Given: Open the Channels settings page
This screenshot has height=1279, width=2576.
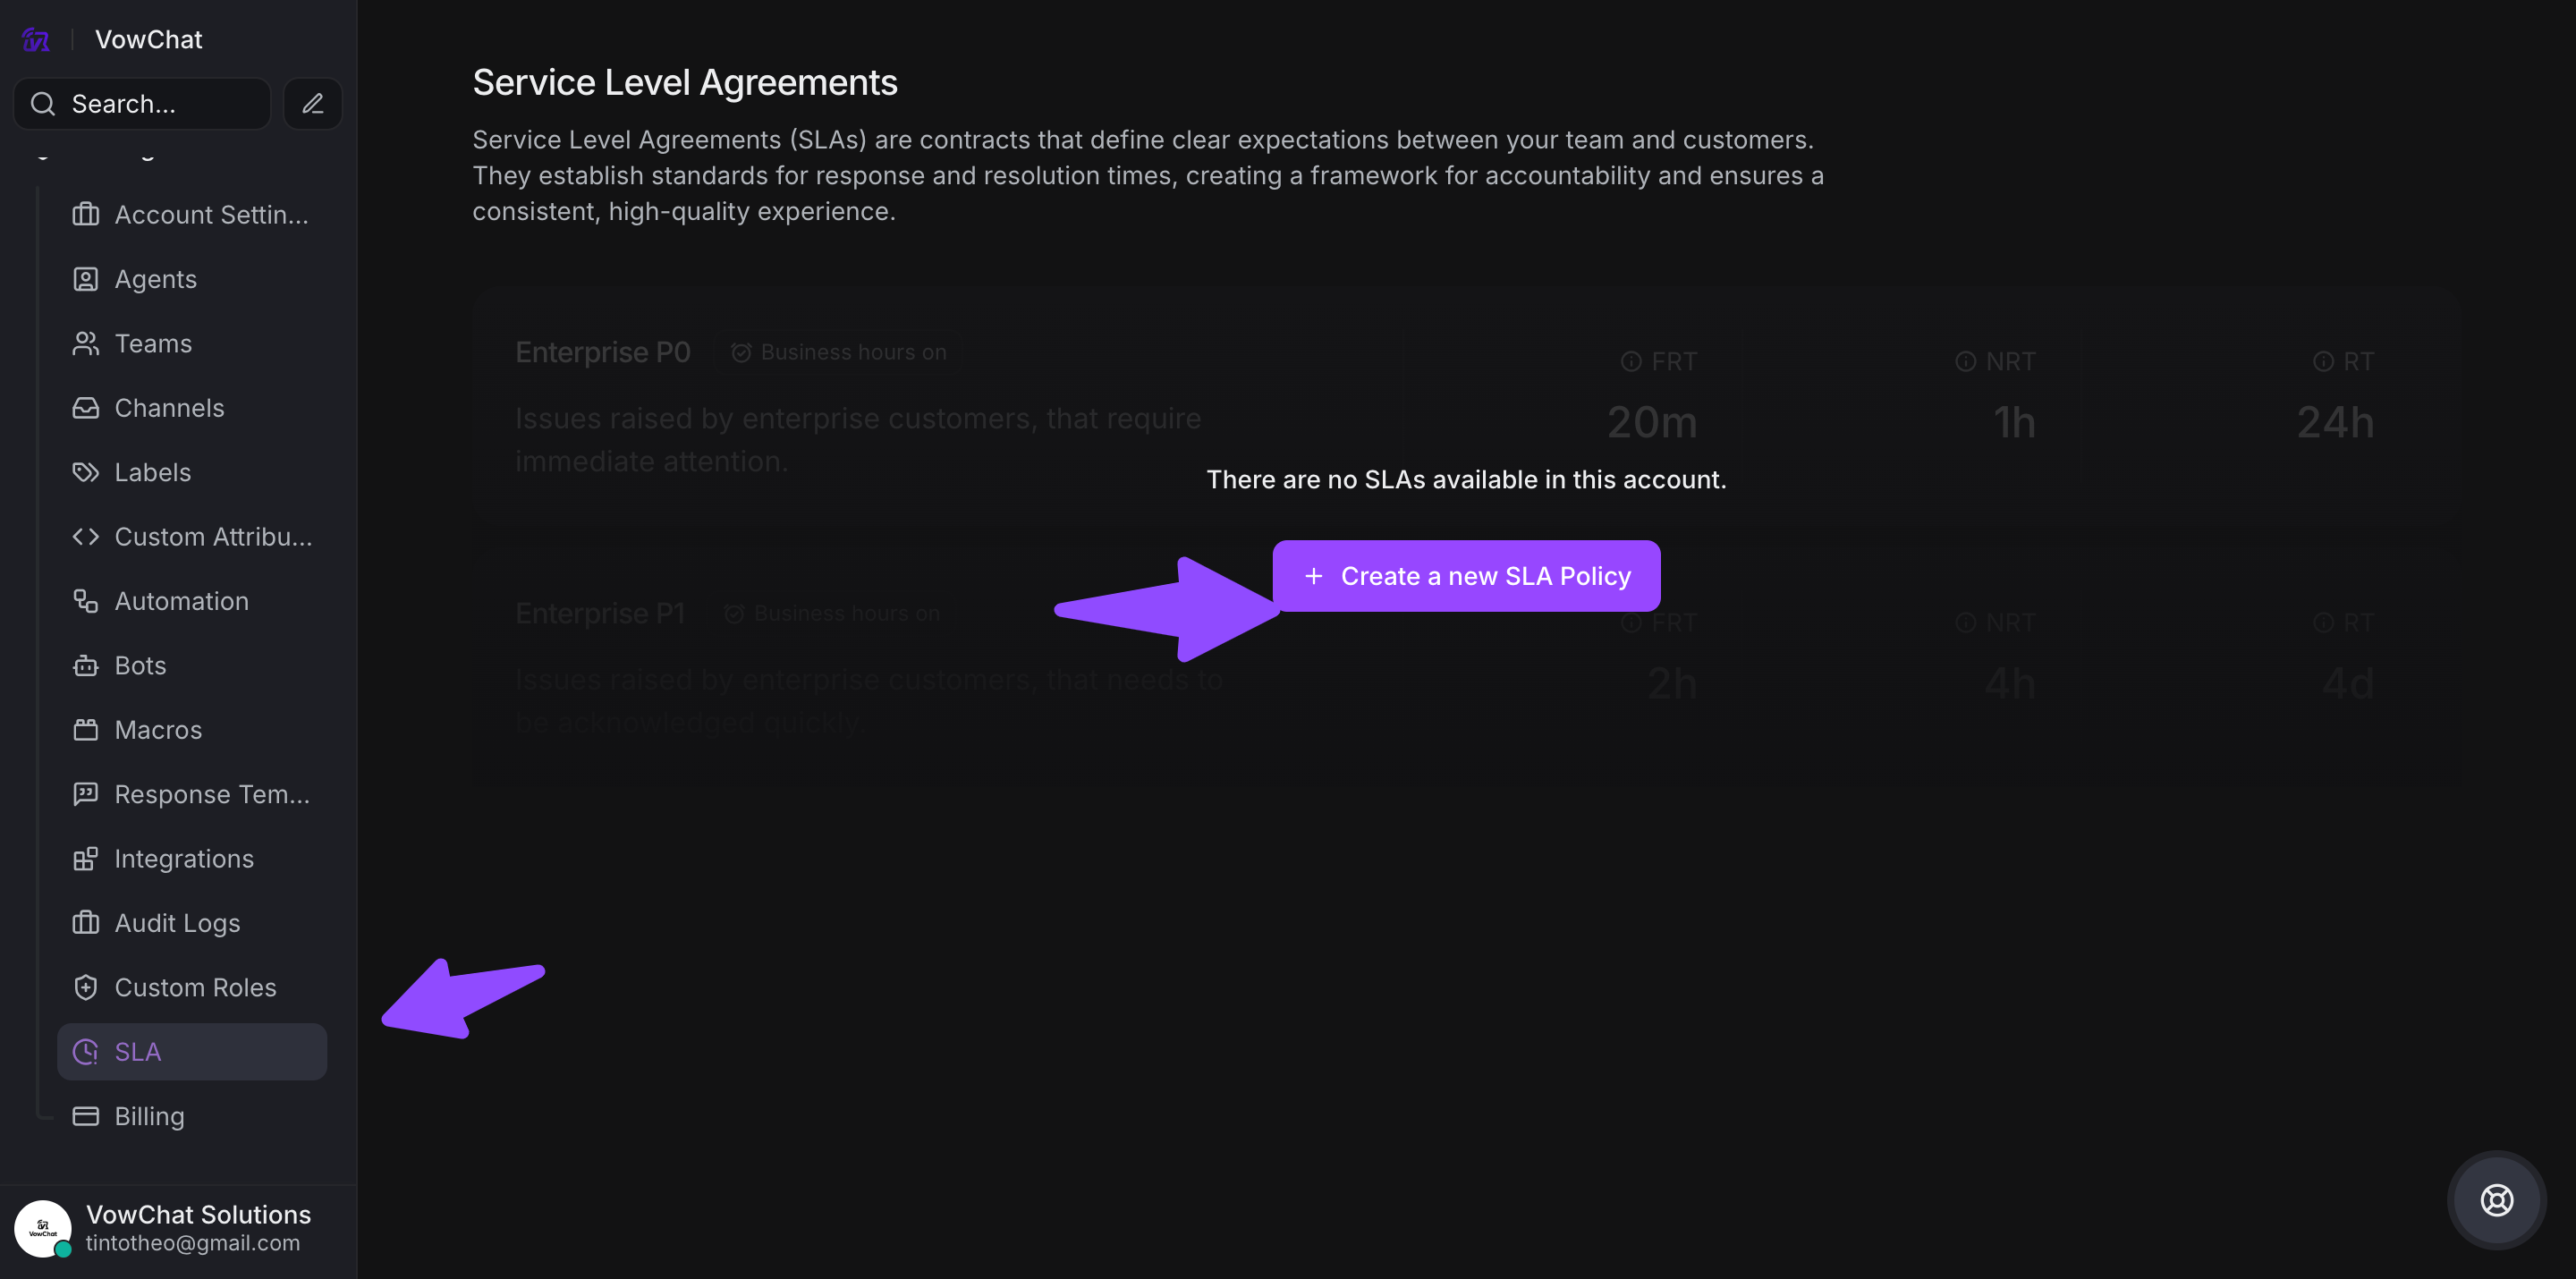Looking at the screenshot, I should [169, 408].
